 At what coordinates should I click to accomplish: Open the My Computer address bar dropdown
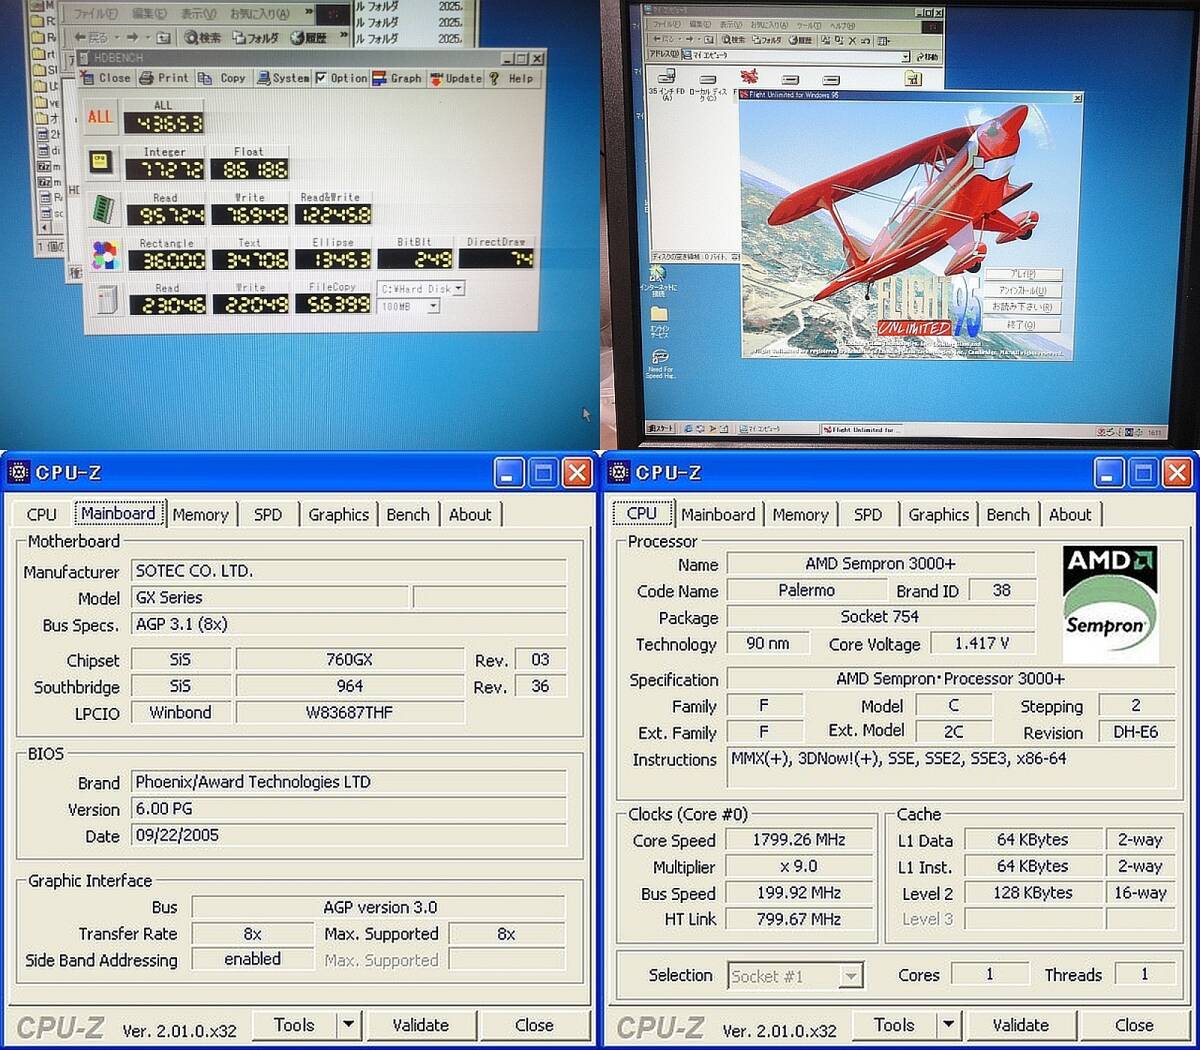(906, 56)
